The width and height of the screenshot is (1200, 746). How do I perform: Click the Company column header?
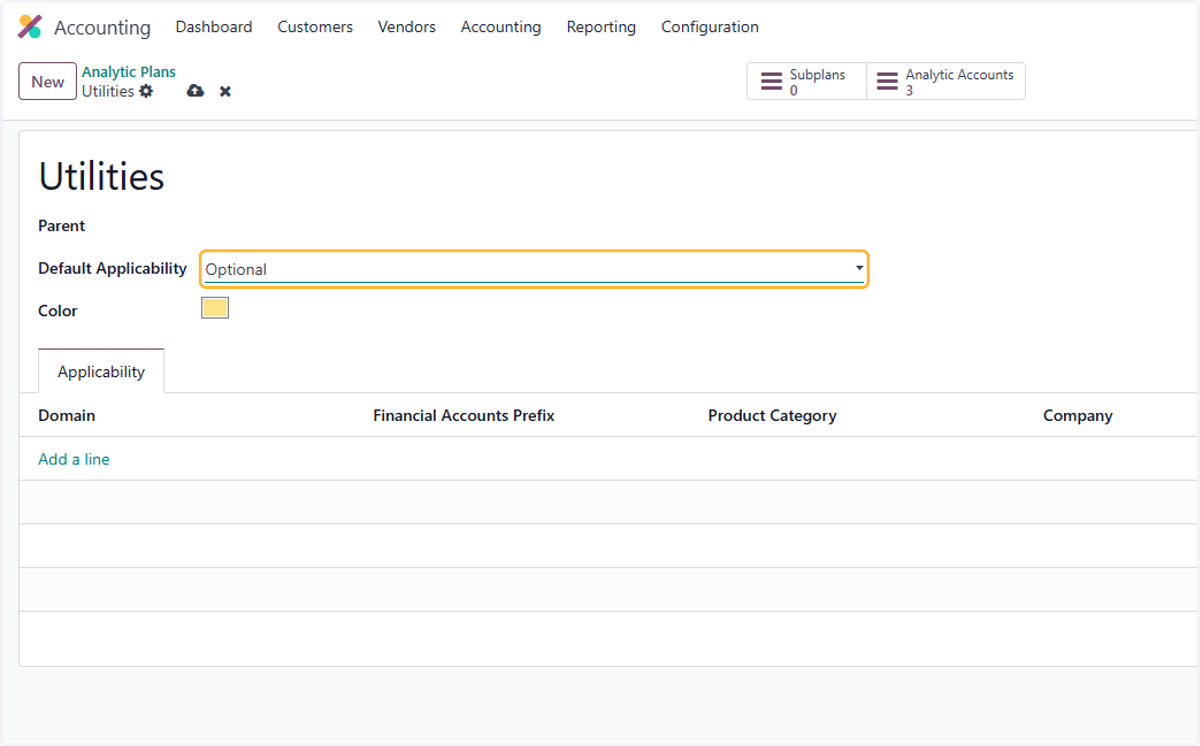1078,415
